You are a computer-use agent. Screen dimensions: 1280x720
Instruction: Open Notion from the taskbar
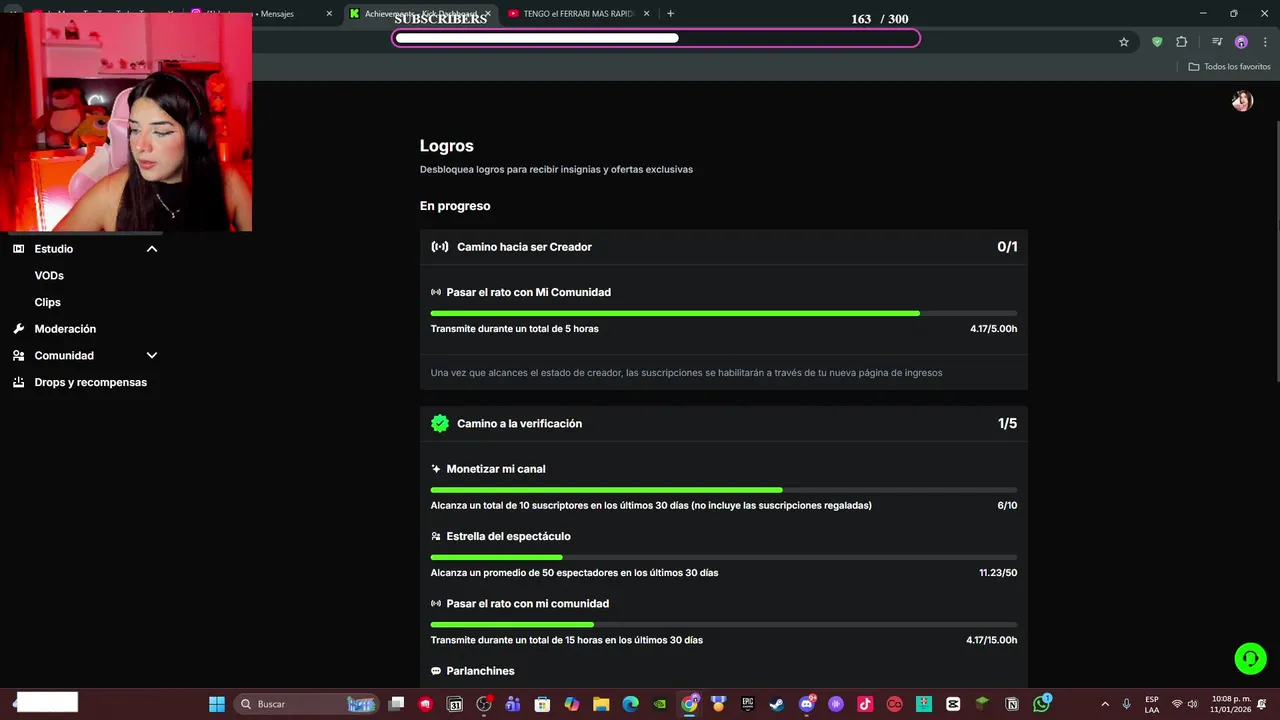pyautogui.click(x=1012, y=704)
